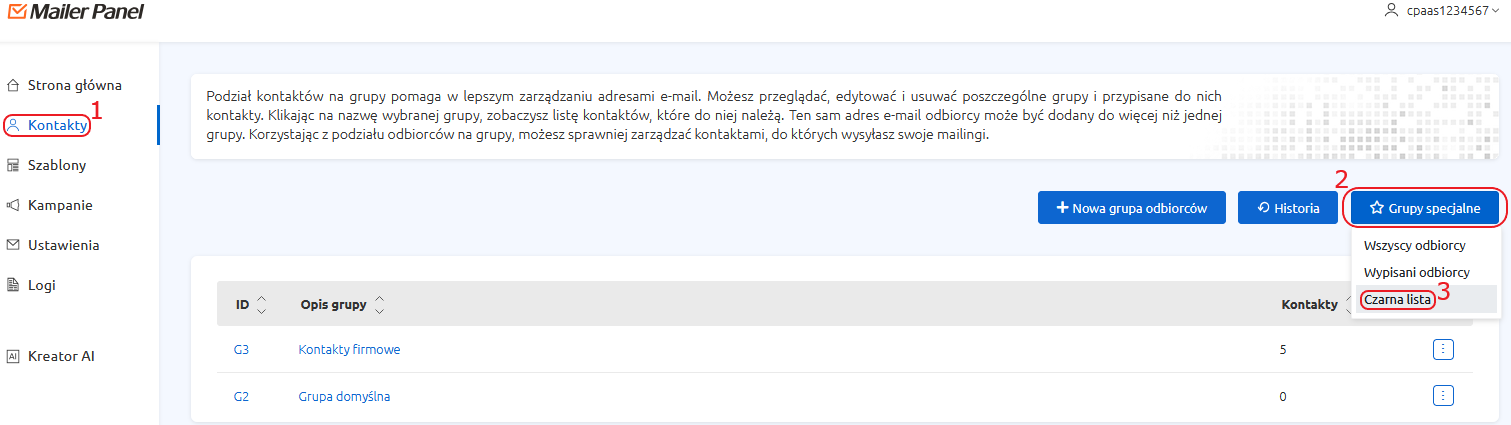Click the megaphone icon beside Kampanie
1511x425 pixels.
[x=13, y=205]
